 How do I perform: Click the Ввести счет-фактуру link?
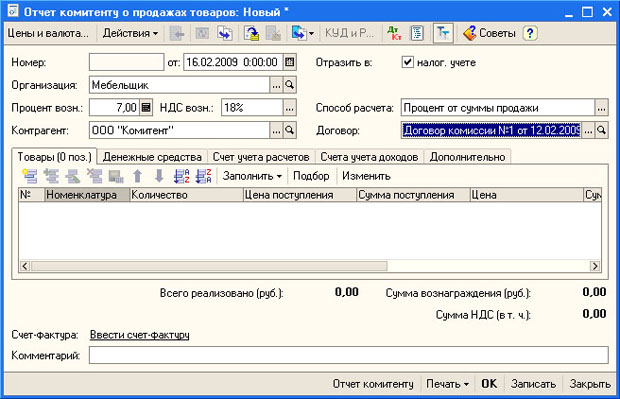tap(140, 335)
